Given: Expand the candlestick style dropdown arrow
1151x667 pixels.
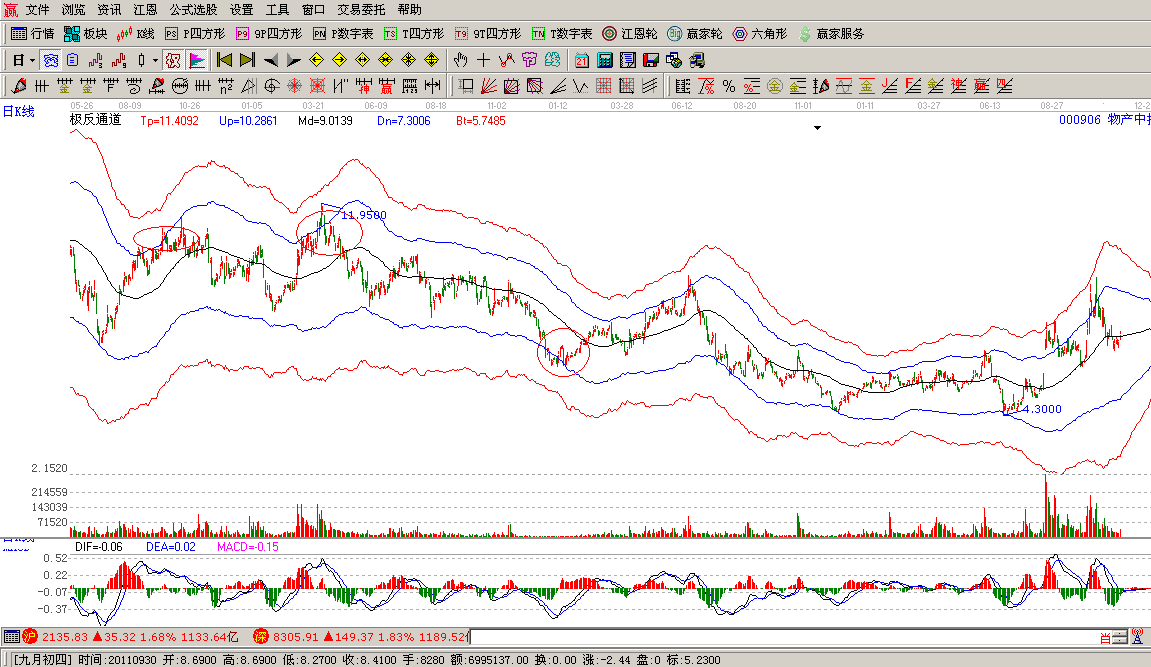Looking at the screenshot, I should point(155,60).
